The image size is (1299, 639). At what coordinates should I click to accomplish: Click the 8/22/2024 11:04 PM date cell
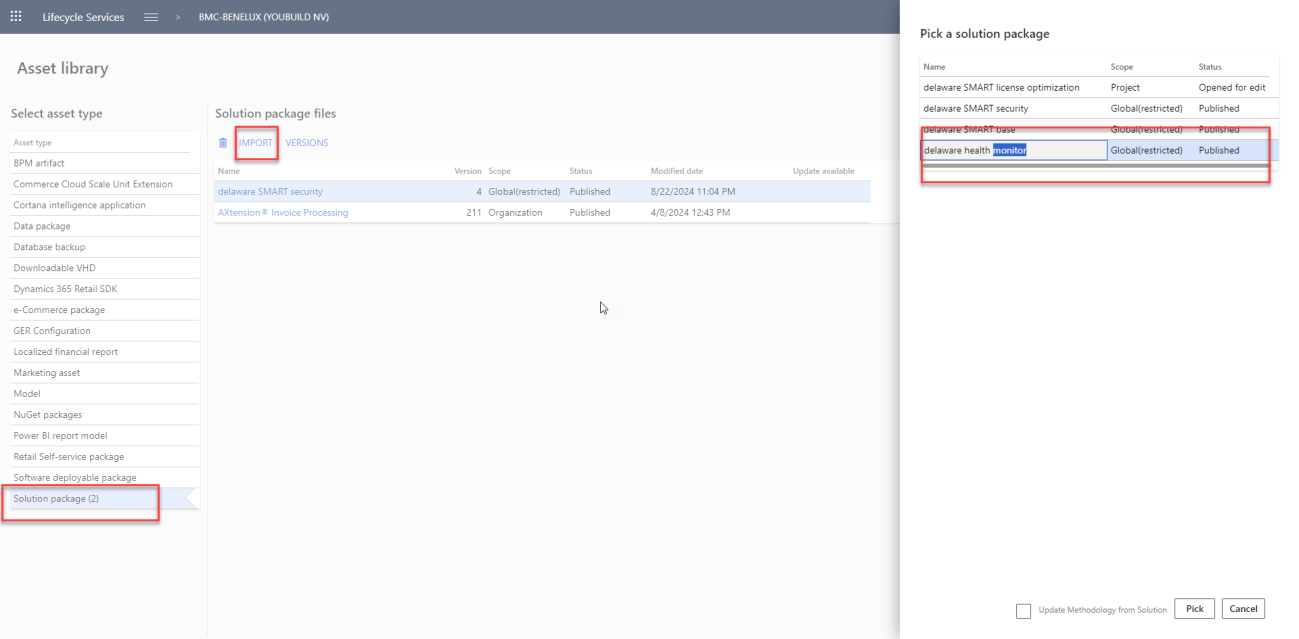(x=693, y=191)
